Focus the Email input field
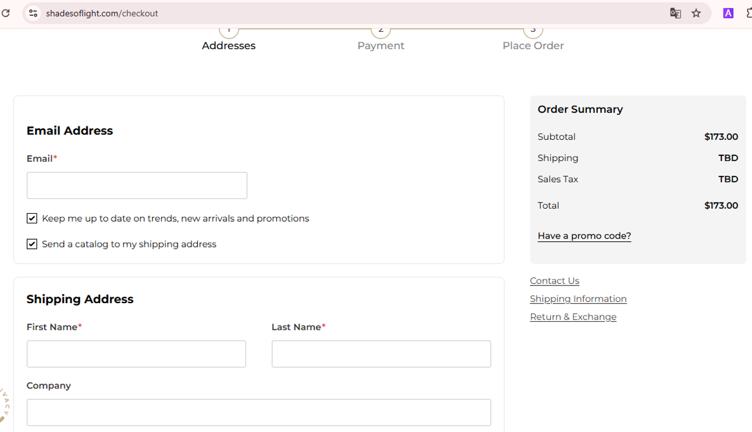 137,185
